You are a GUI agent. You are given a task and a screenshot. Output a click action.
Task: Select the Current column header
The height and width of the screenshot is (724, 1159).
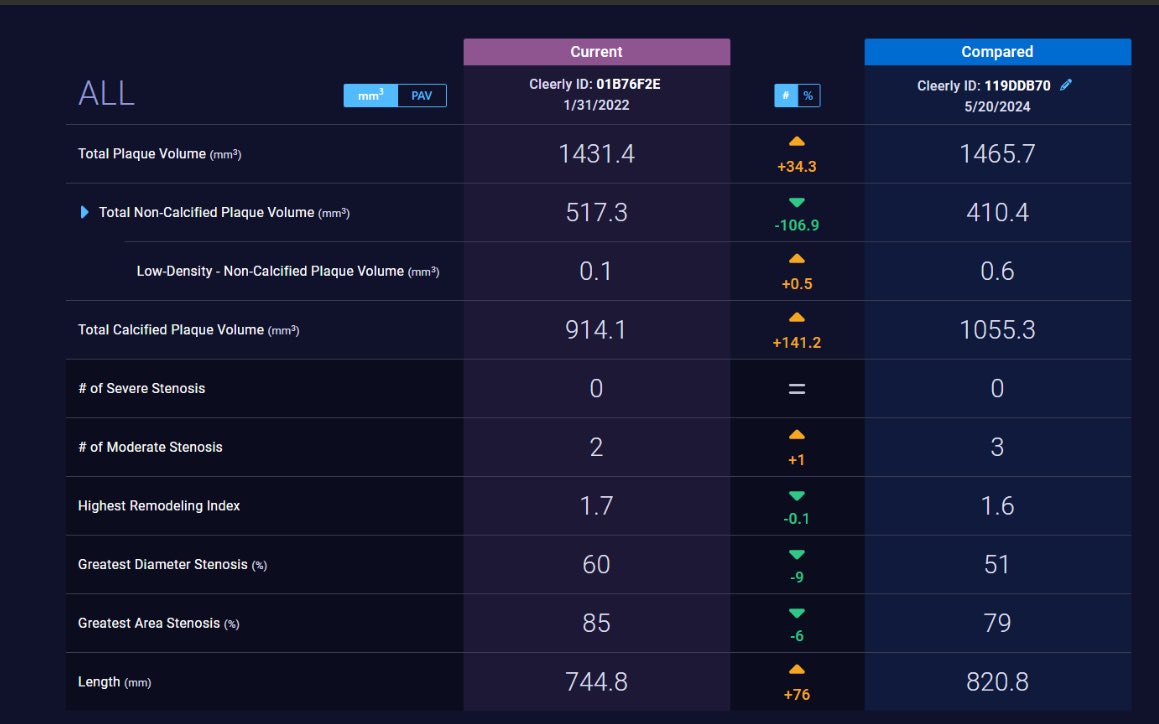[597, 52]
